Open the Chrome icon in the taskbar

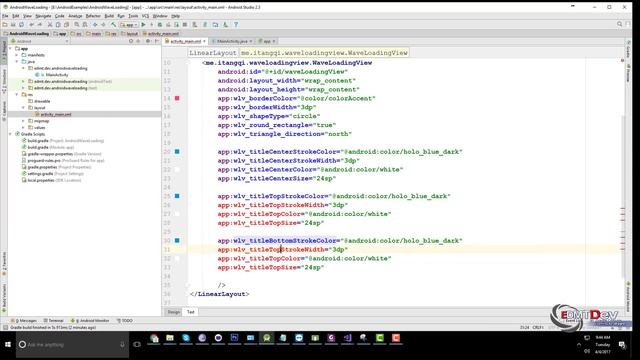[x=154, y=338]
